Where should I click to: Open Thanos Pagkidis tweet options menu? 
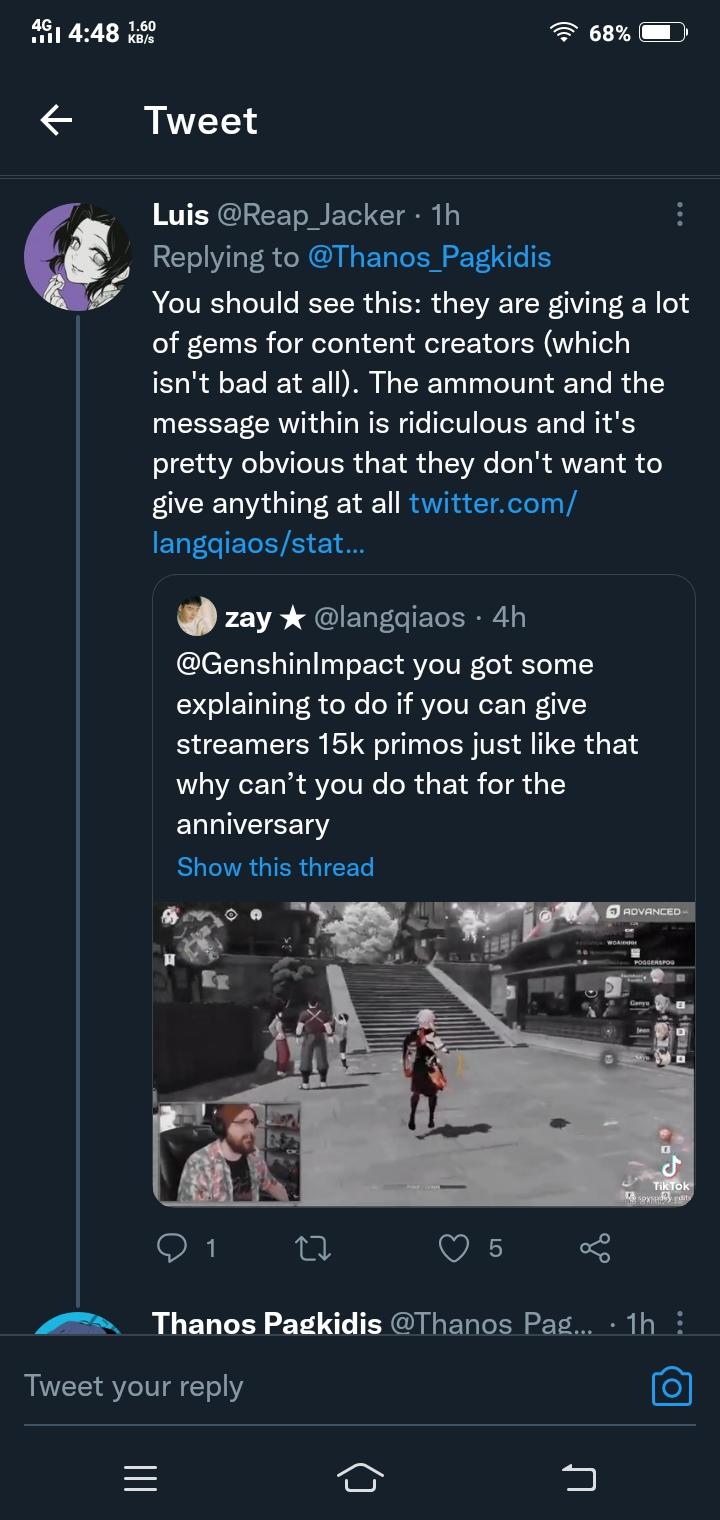[x=680, y=1323]
